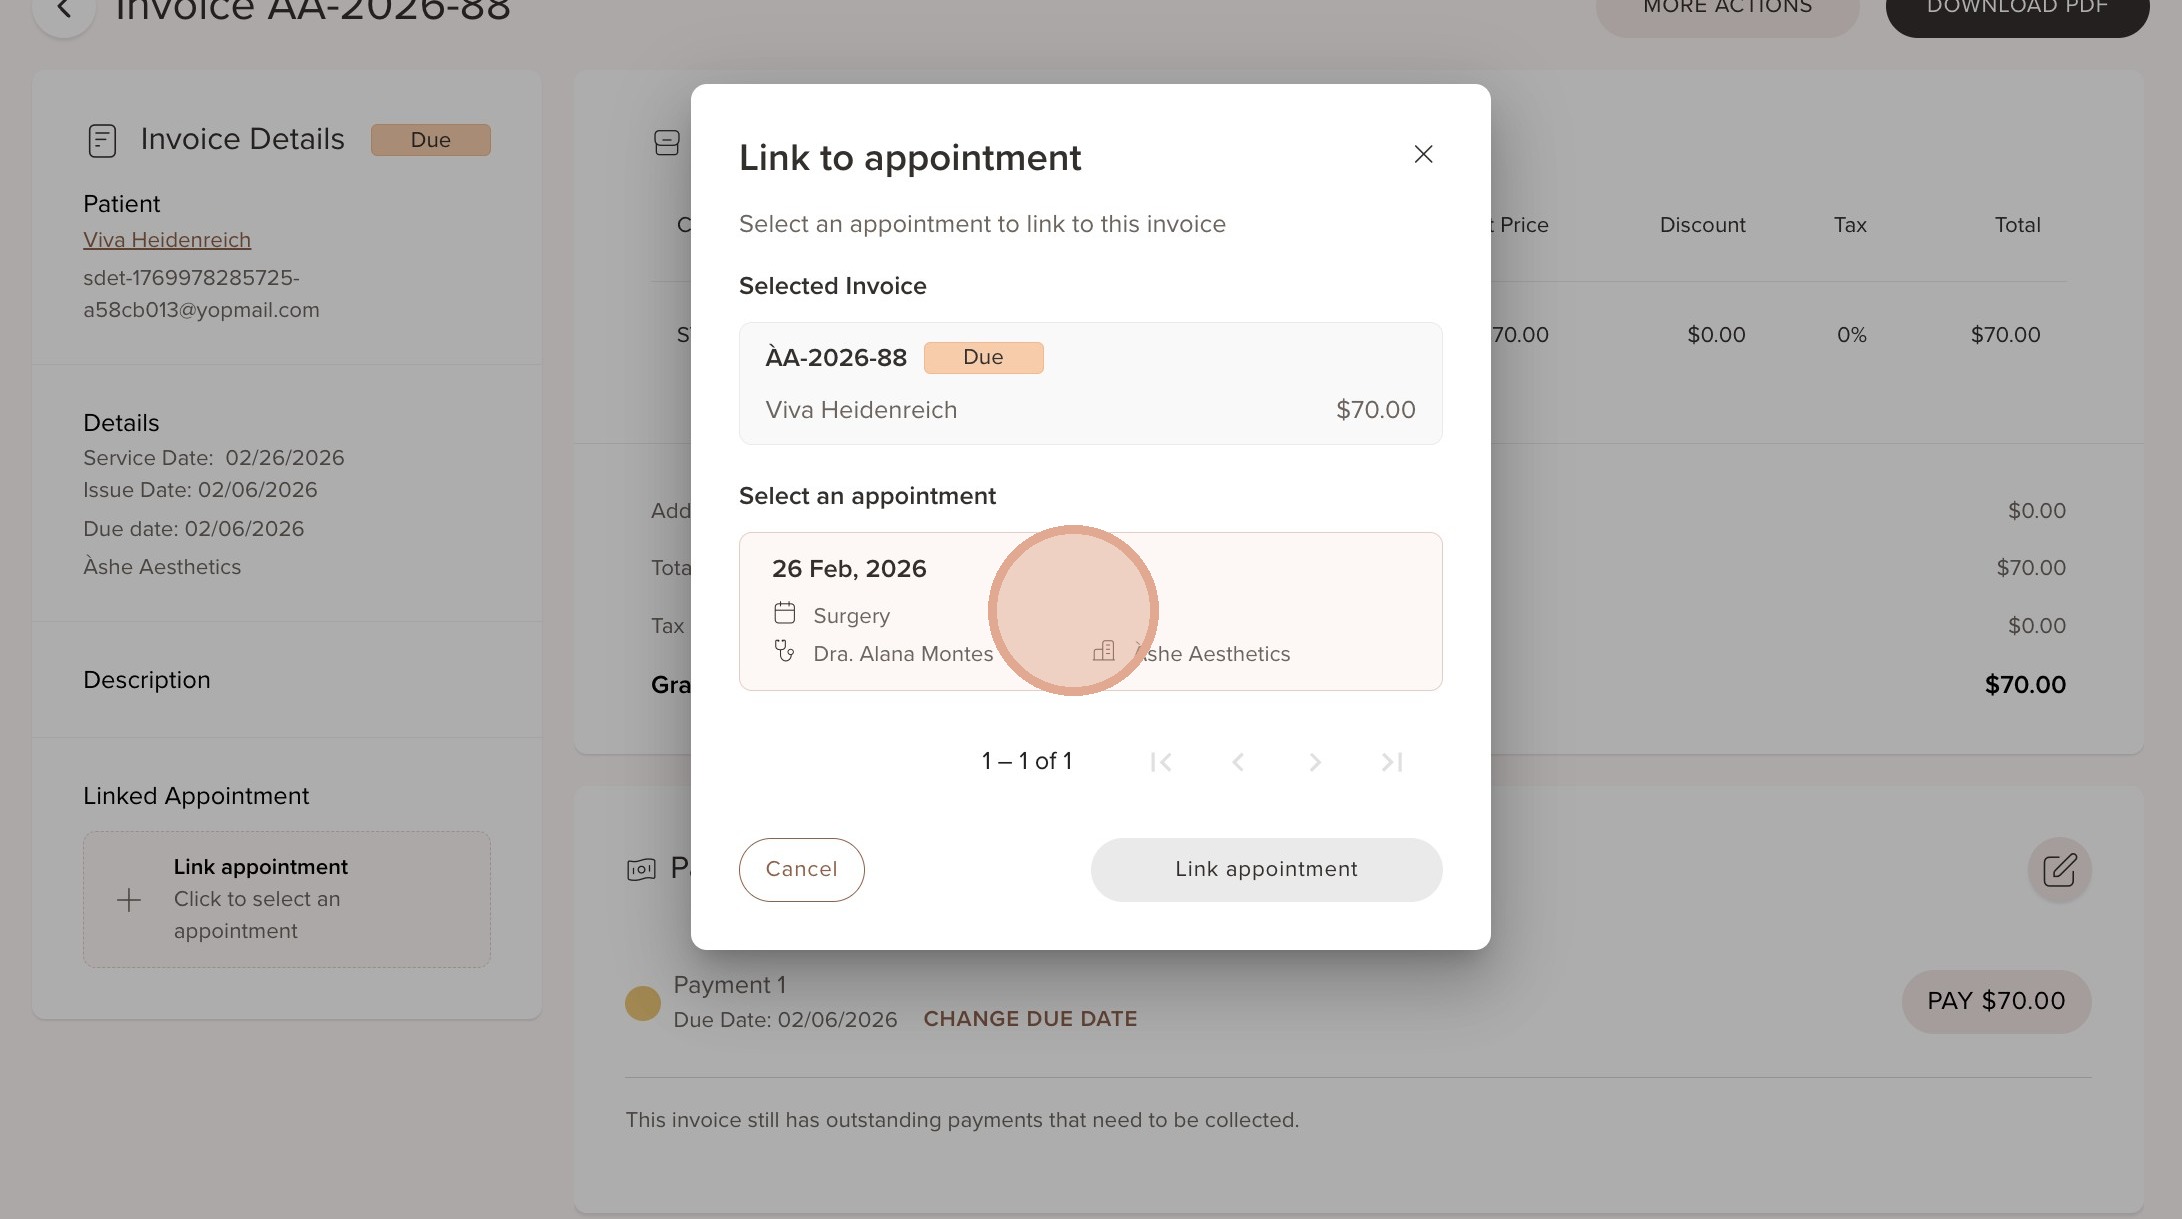Click the plus icon to link appointment

tap(129, 900)
